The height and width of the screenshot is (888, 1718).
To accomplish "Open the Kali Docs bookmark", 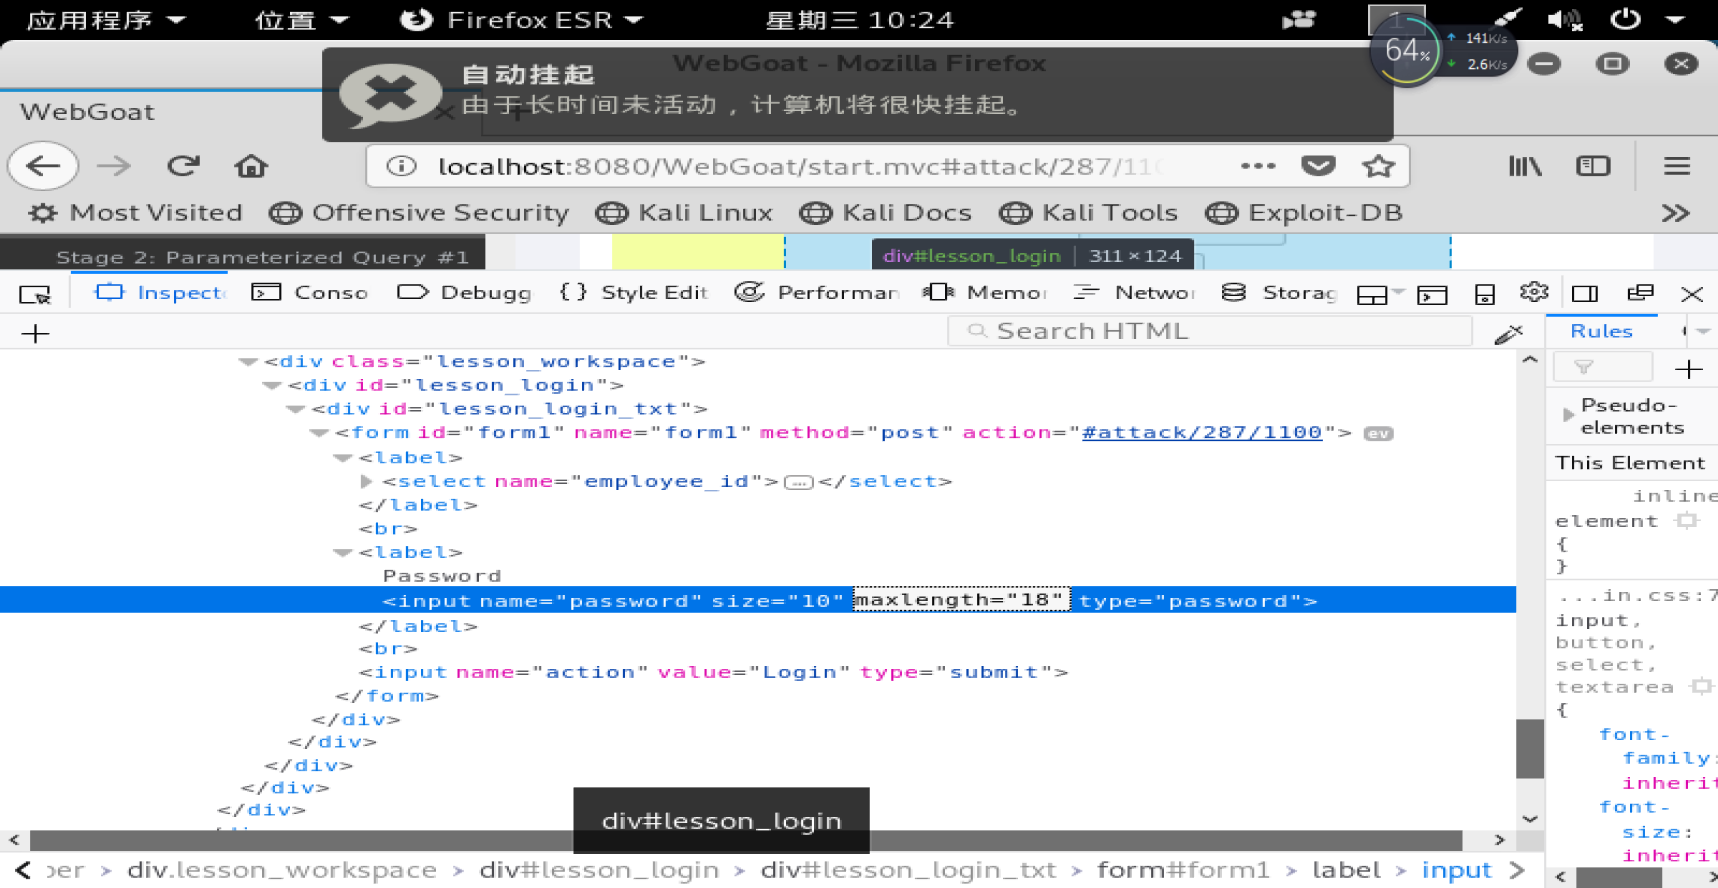I will [x=886, y=213].
